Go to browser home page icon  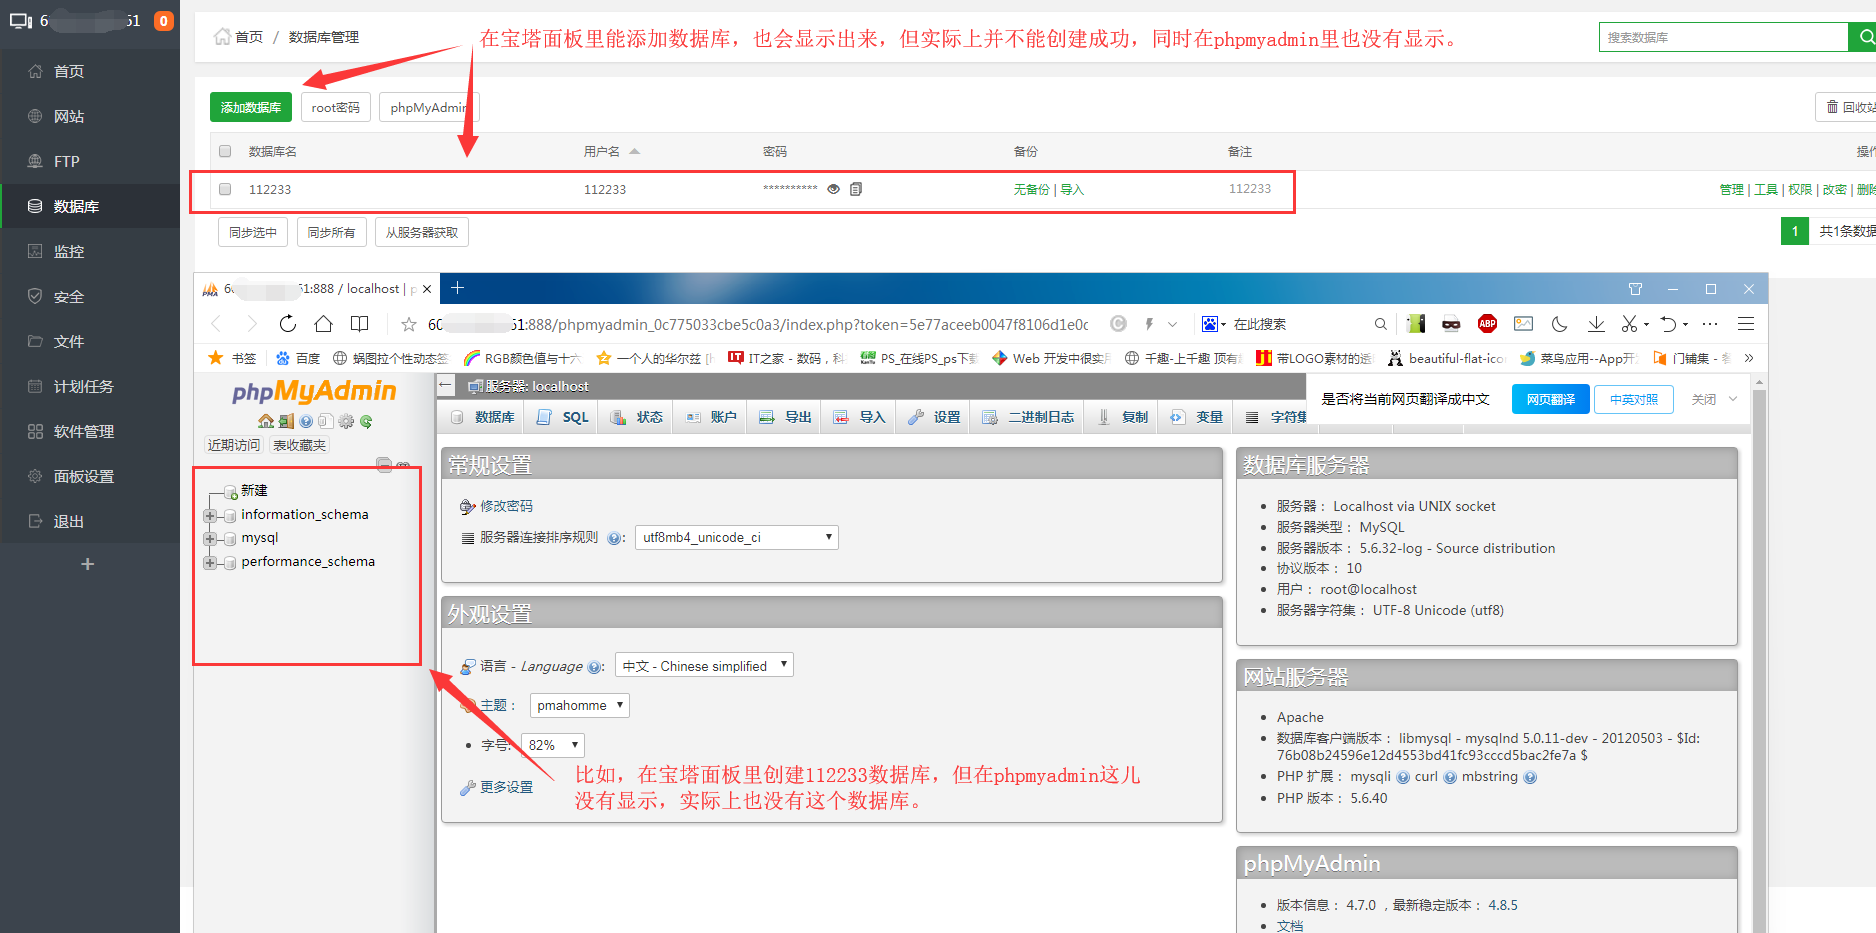click(323, 323)
